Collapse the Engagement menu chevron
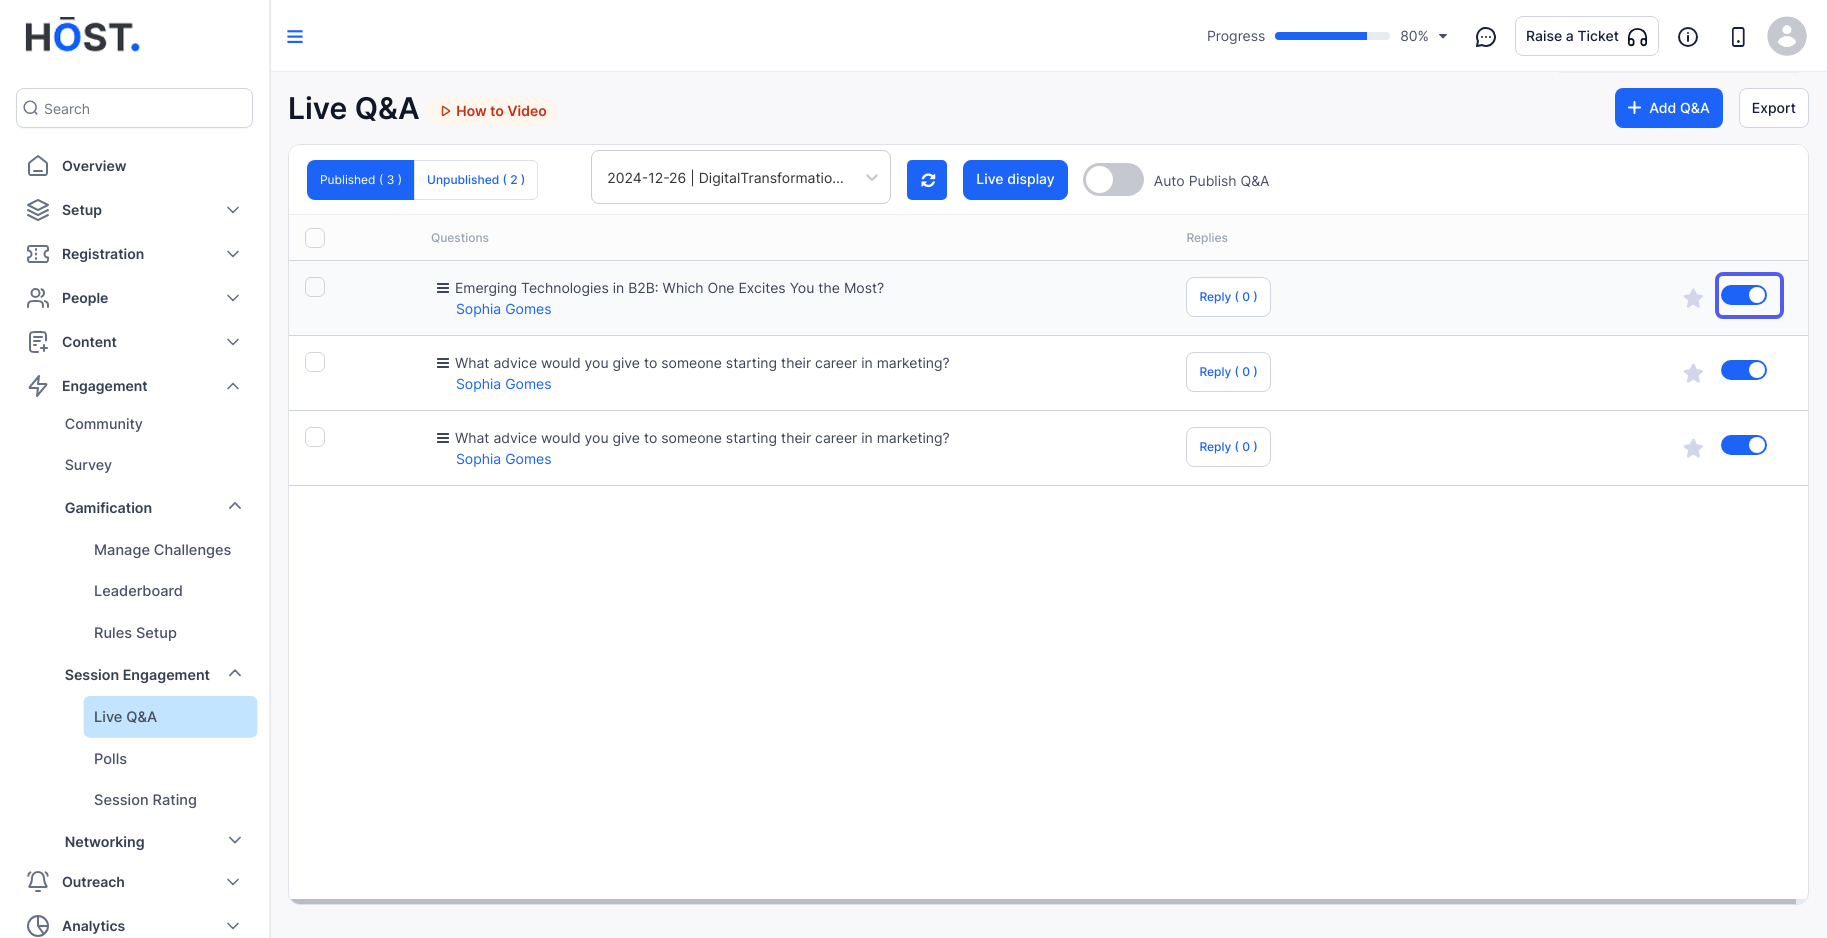Viewport: 1827px width, 938px height. pos(233,386)
